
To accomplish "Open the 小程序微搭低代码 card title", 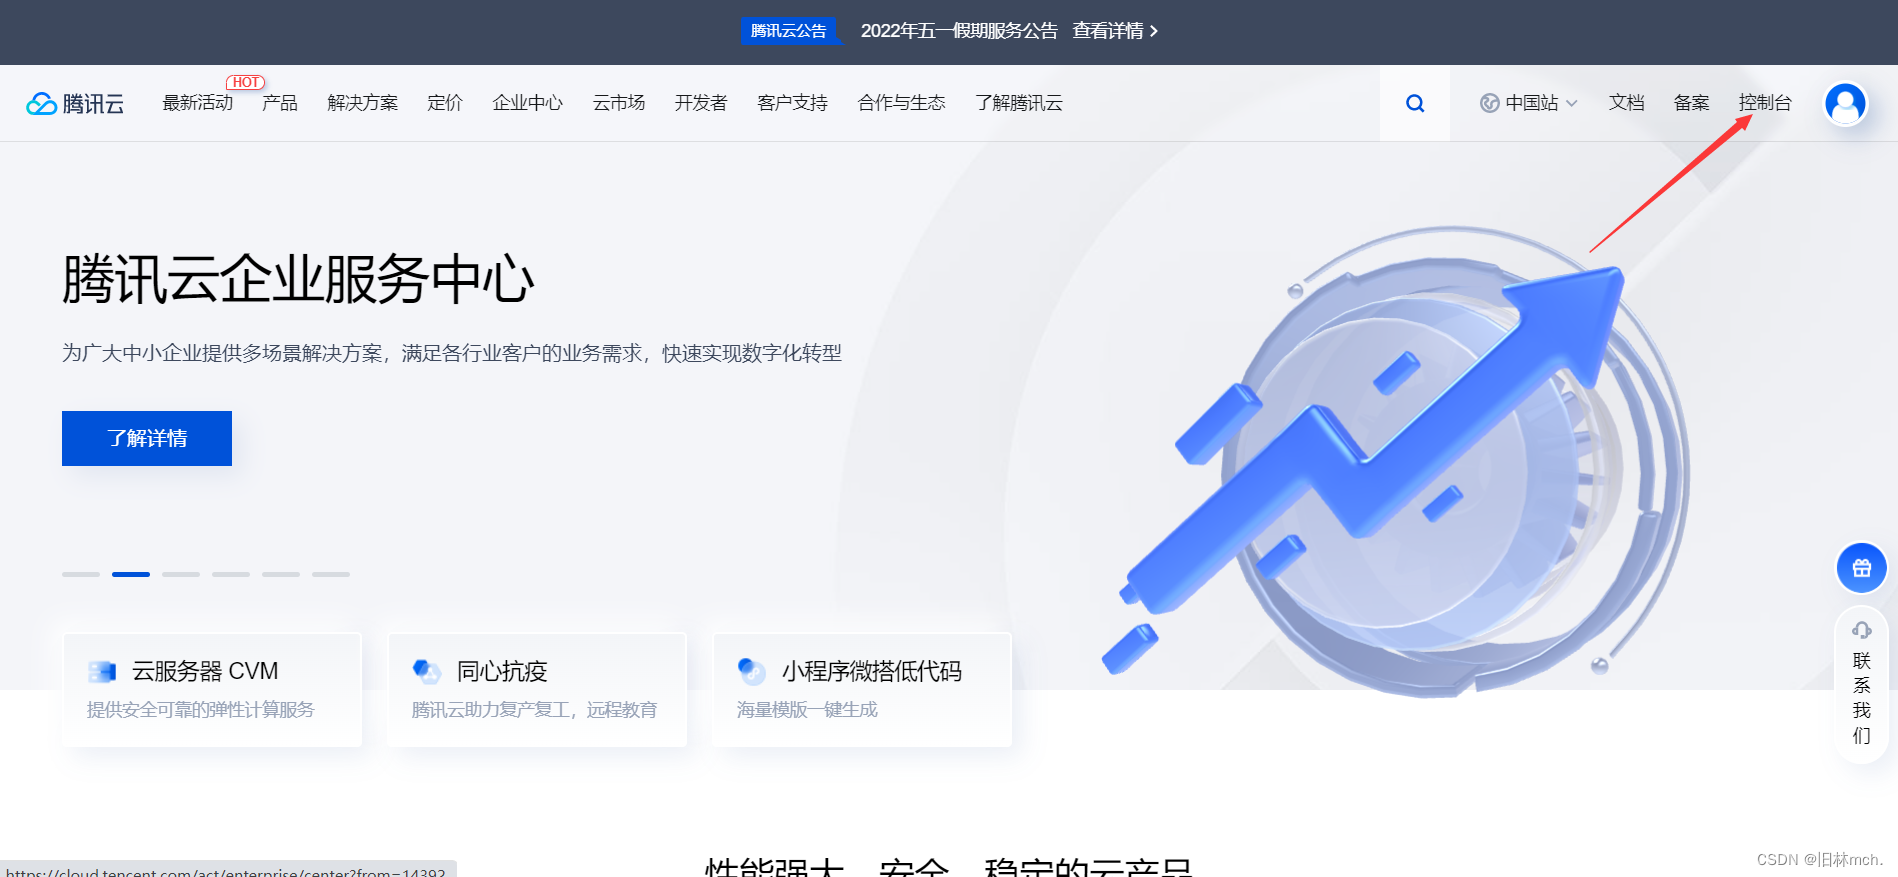I will (872, 671).
